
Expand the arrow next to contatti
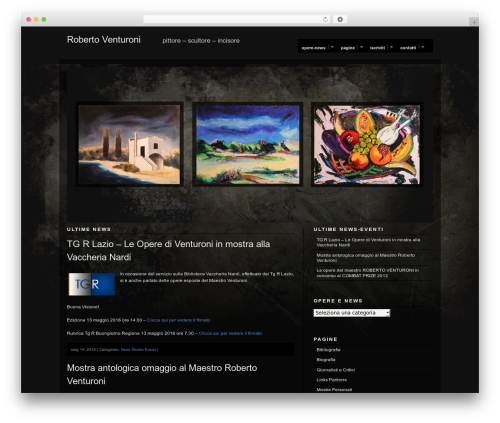(423, 47)
